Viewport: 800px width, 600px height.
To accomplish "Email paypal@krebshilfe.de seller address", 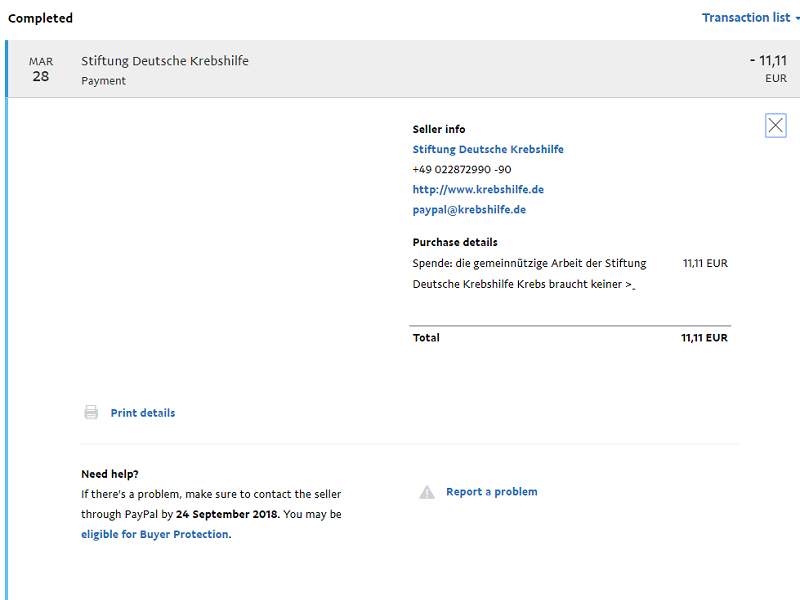I will [x=469, y=210].
